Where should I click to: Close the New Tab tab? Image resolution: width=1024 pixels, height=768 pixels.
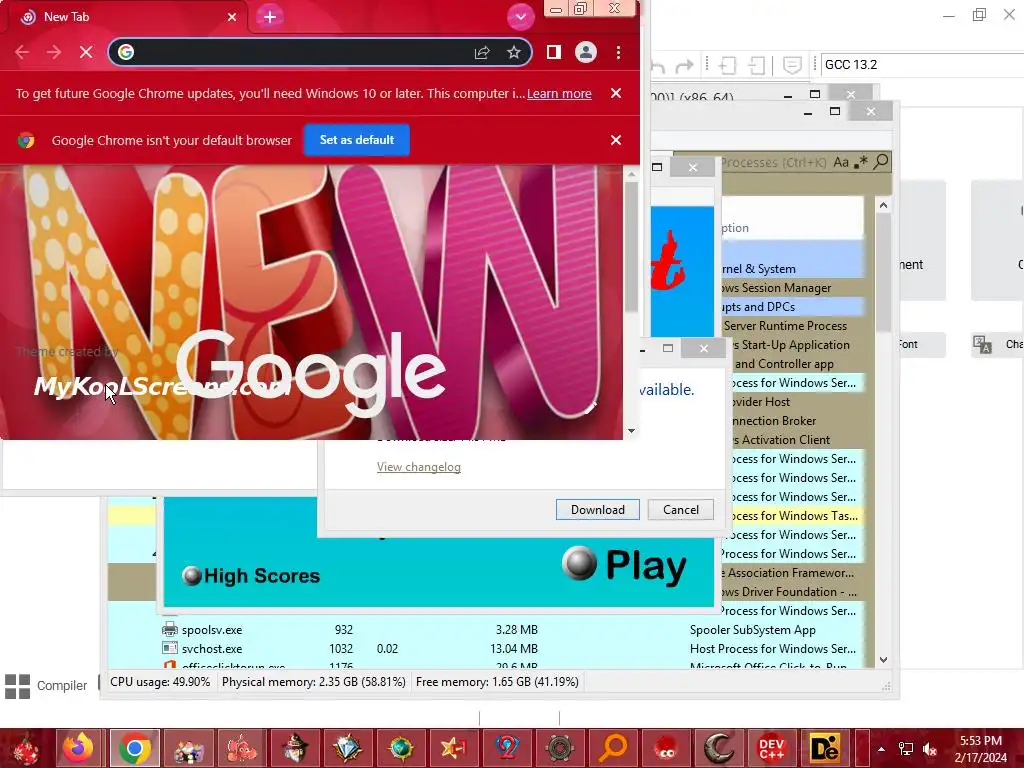tap(232, 17)
